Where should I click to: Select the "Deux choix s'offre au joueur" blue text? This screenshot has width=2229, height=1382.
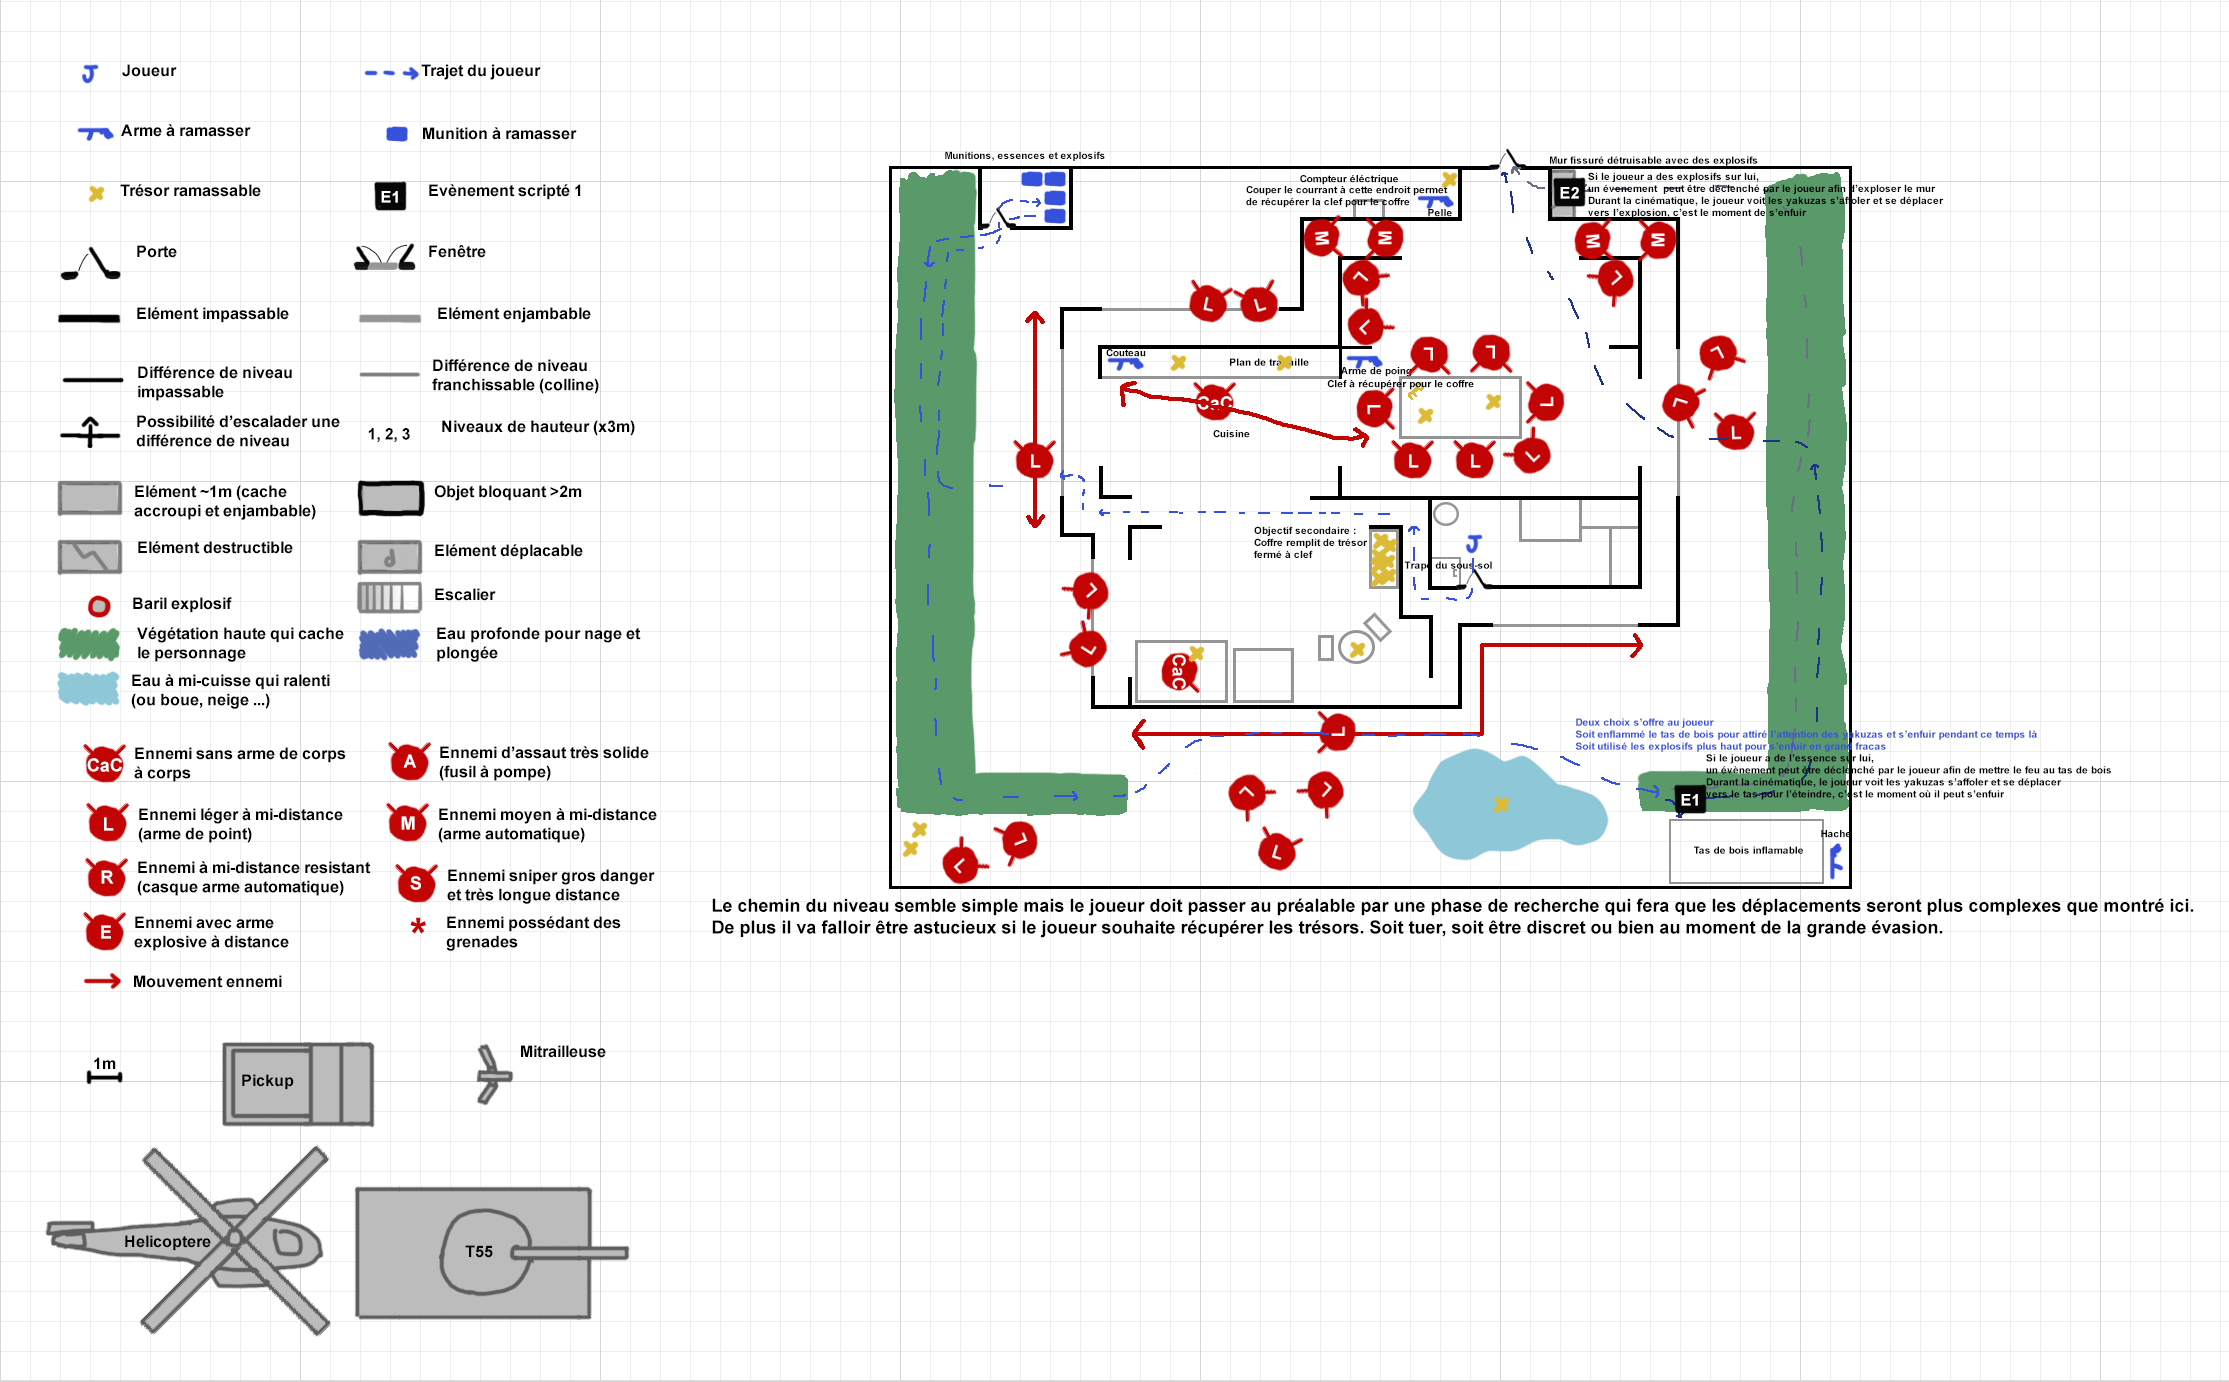point(1644,722)
